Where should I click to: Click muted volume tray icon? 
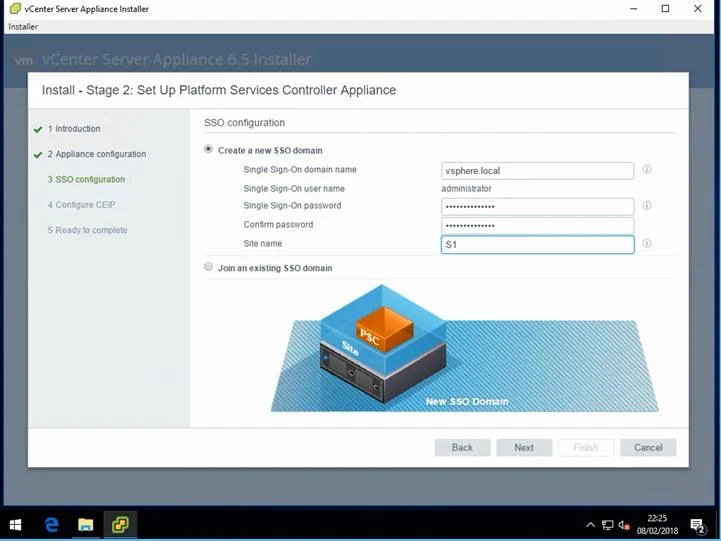tap(624, 525)
